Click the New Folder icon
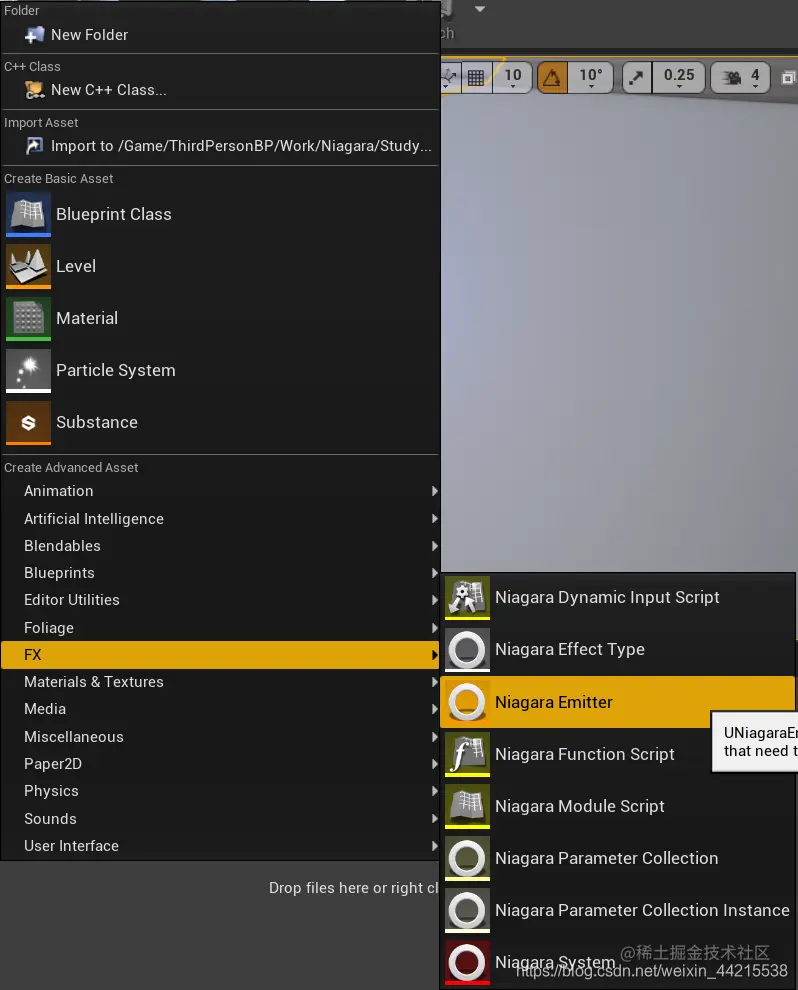This screenshot has height=990, width=798. coord(34,35)
